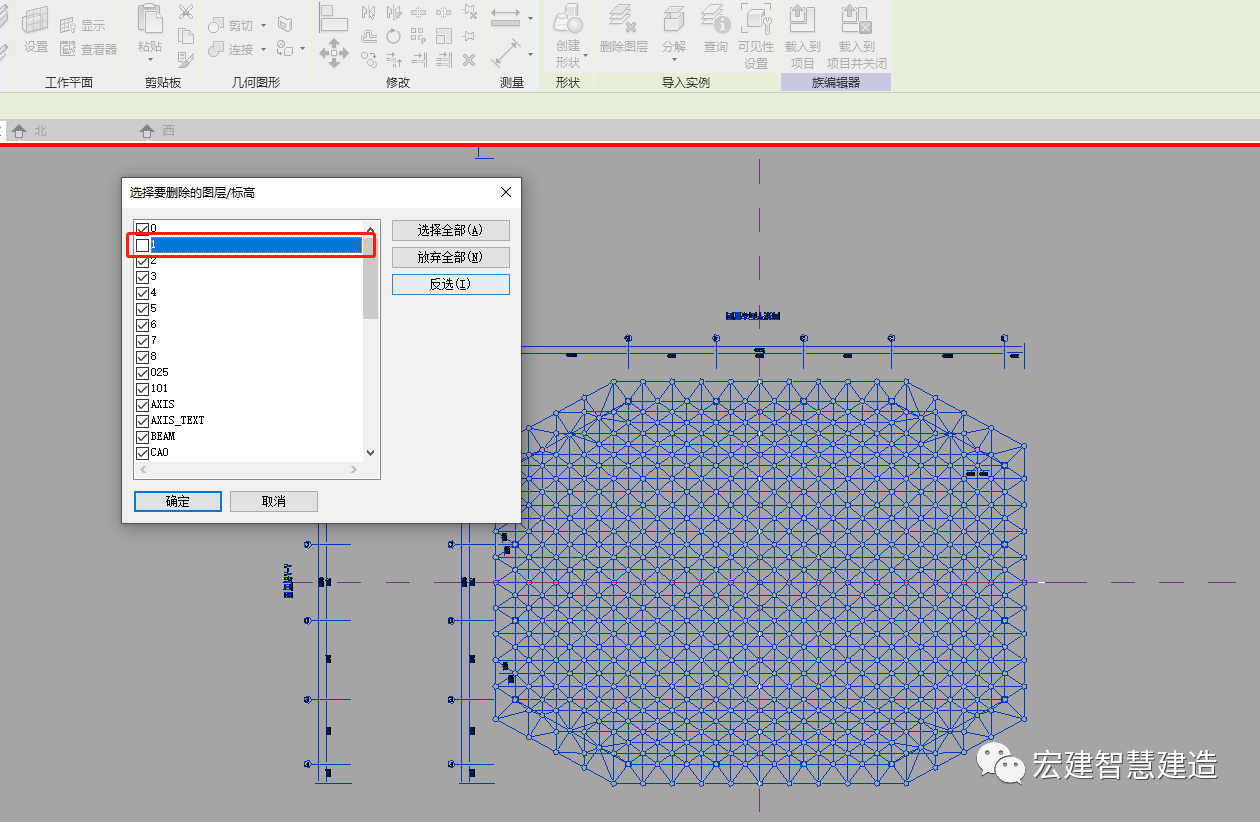Select the AXIS layer name
The width and height of the screenshot is (1260, 822).
(x=162, y=405)
